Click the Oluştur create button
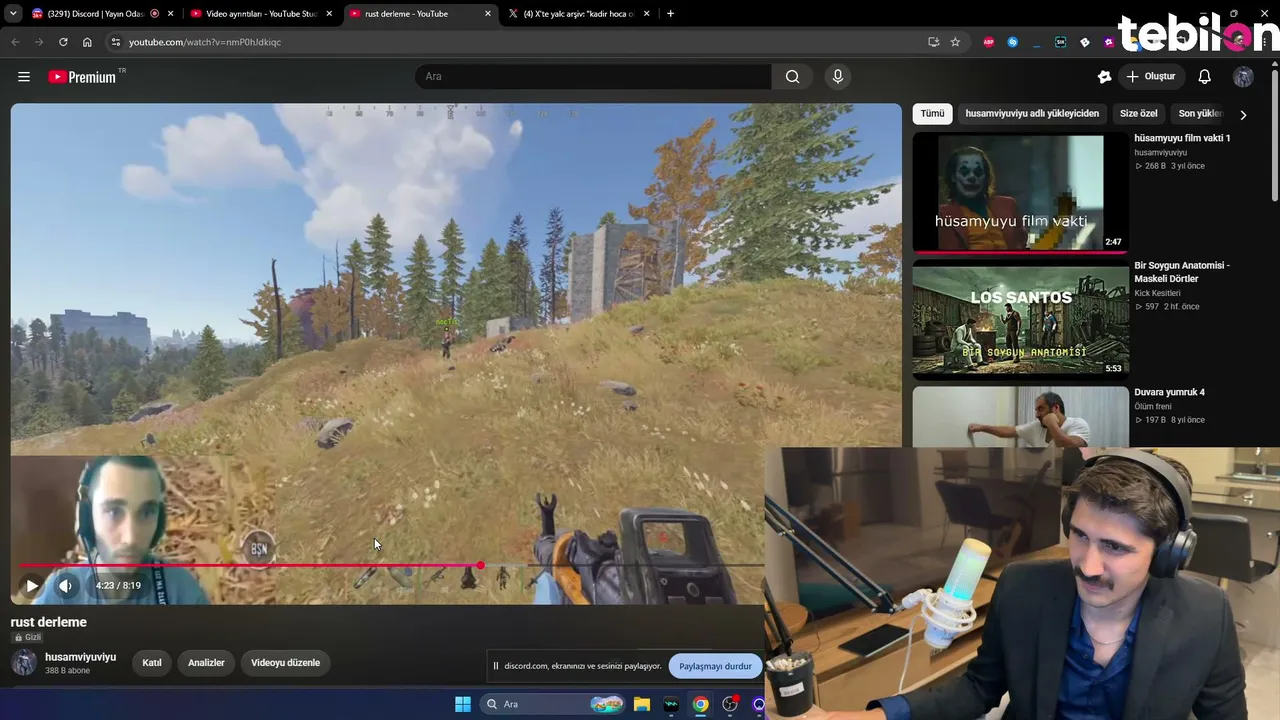The width and height of the screenshot is (1280, 720). click(1151, 77)
